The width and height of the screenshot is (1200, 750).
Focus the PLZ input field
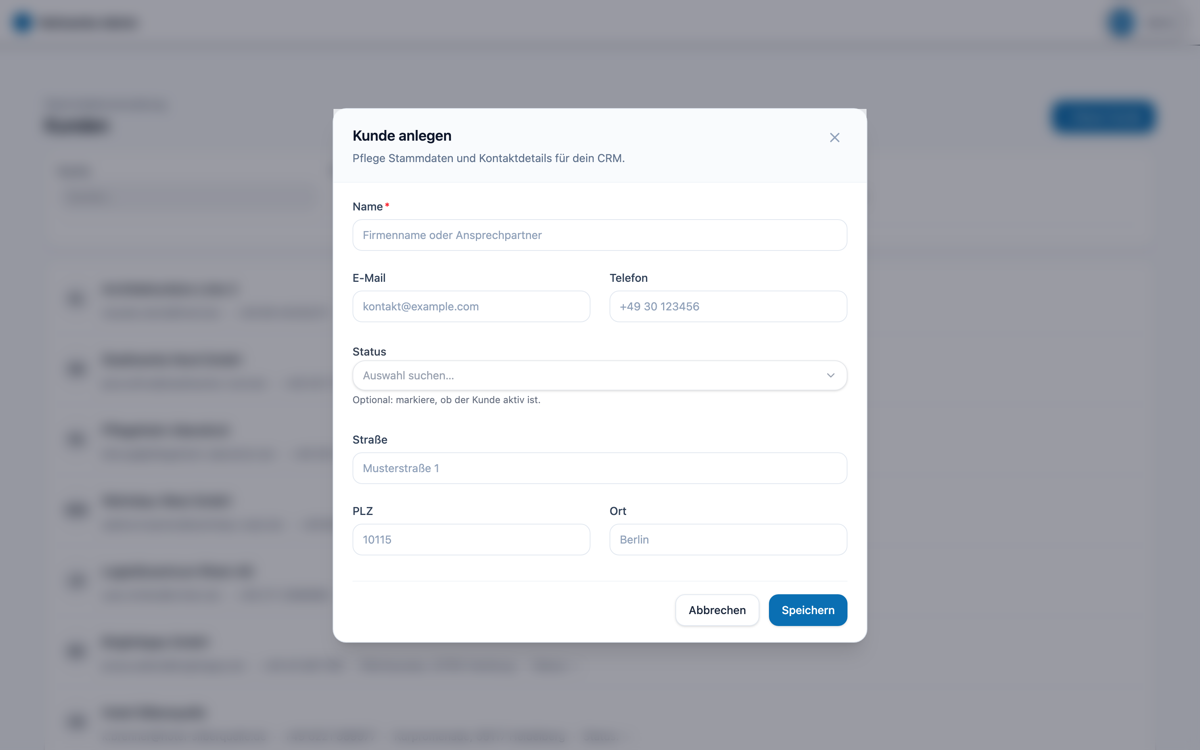tap(471, 539)
